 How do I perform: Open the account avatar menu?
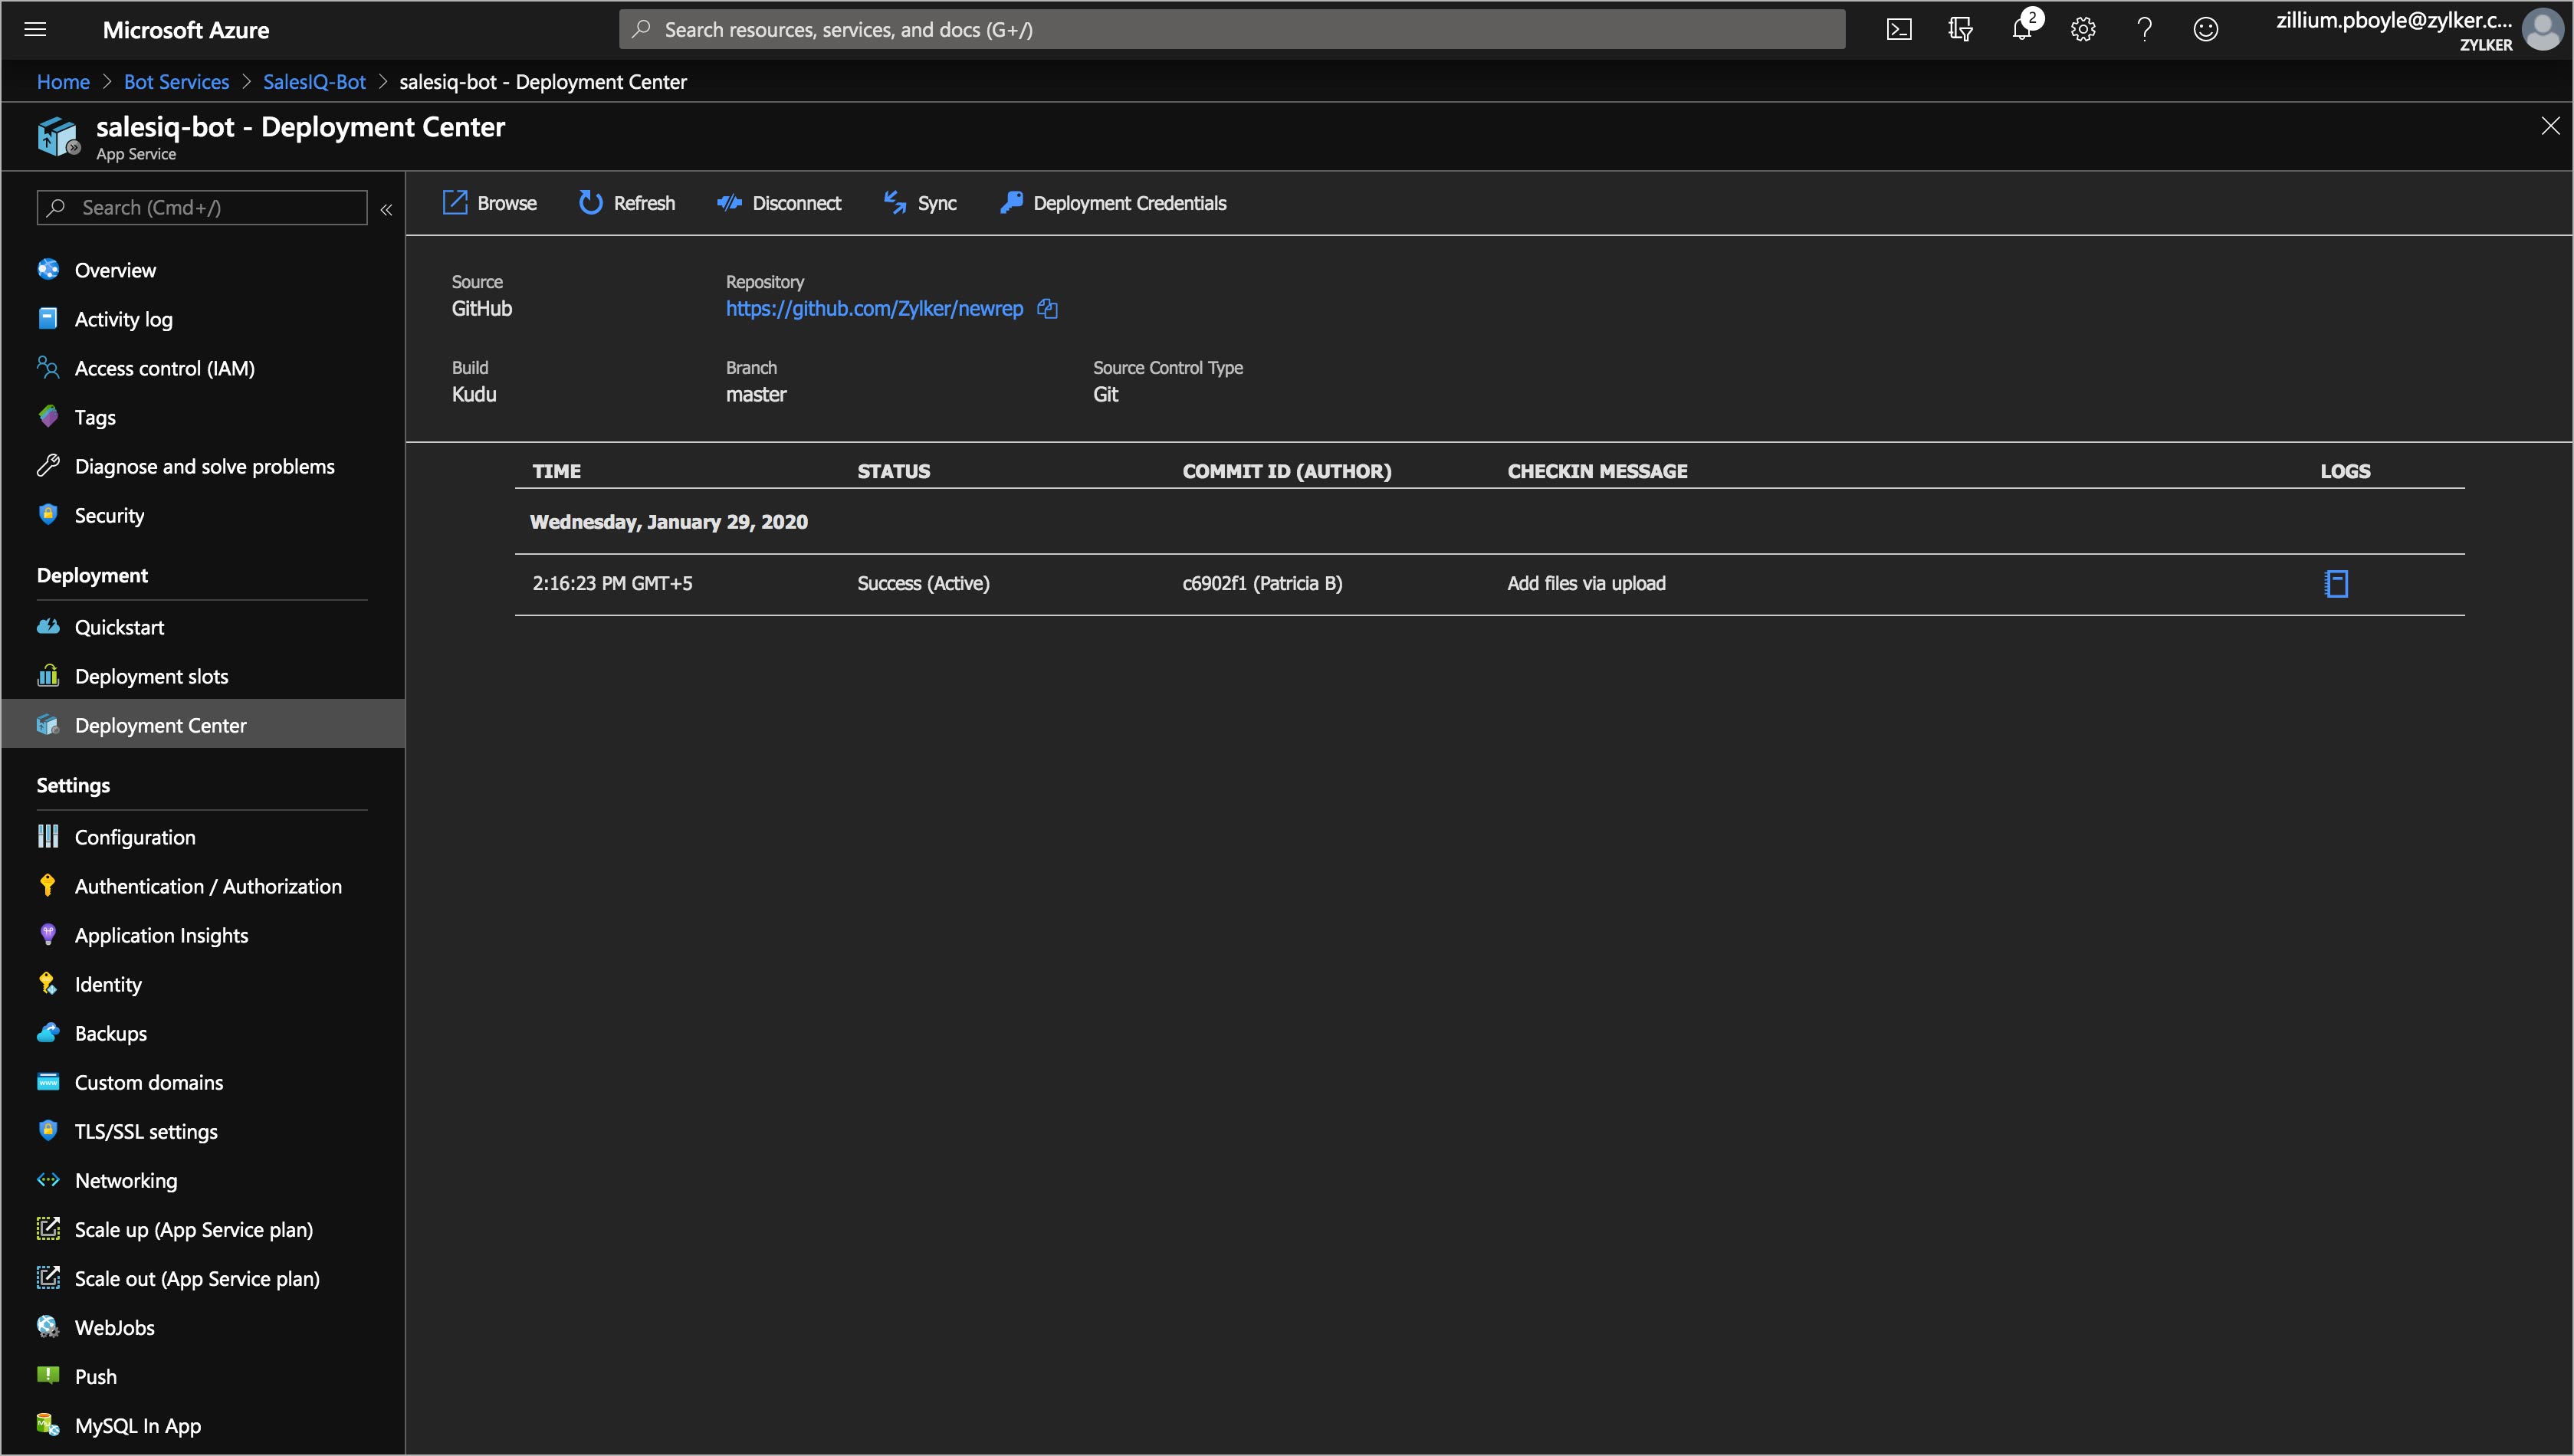tap(2543, 29)
